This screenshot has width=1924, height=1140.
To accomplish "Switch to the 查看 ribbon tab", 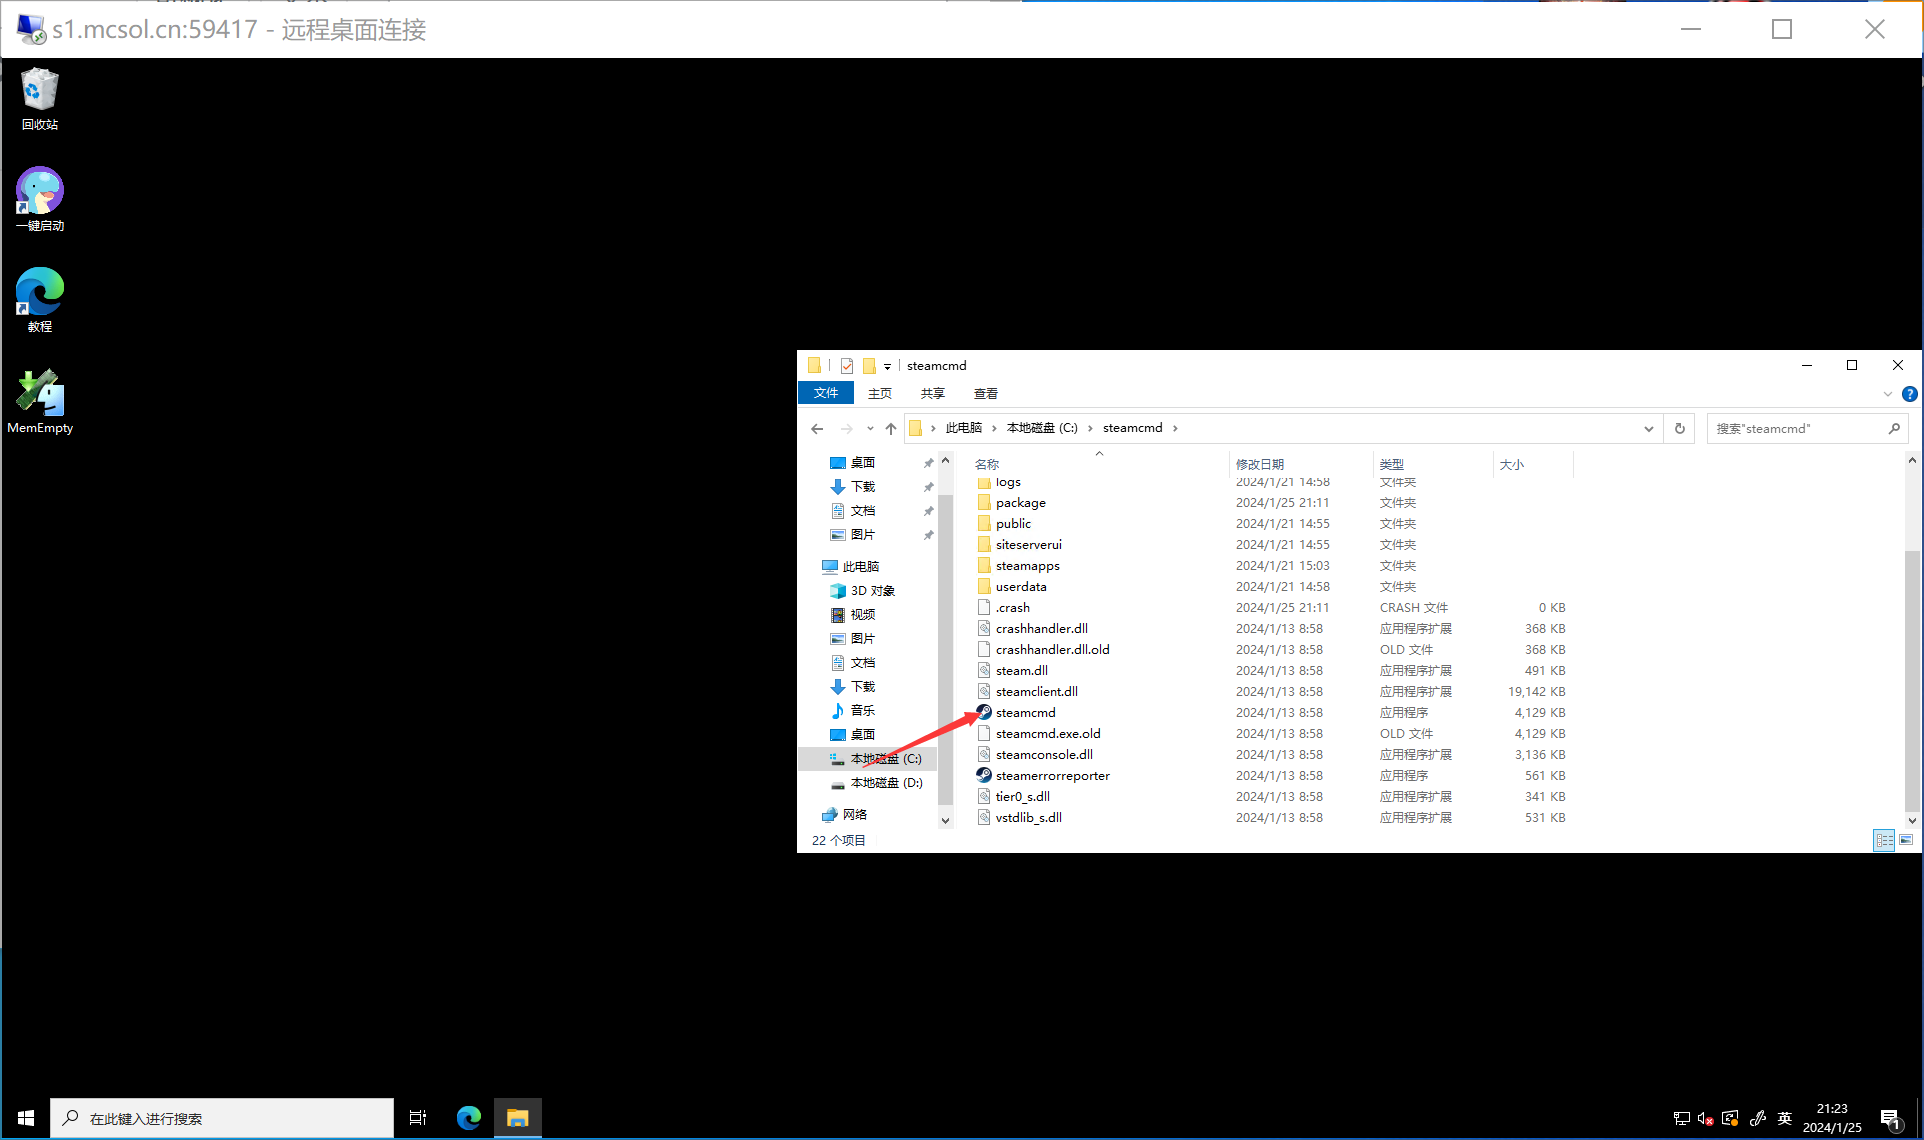I will point(986,394).
